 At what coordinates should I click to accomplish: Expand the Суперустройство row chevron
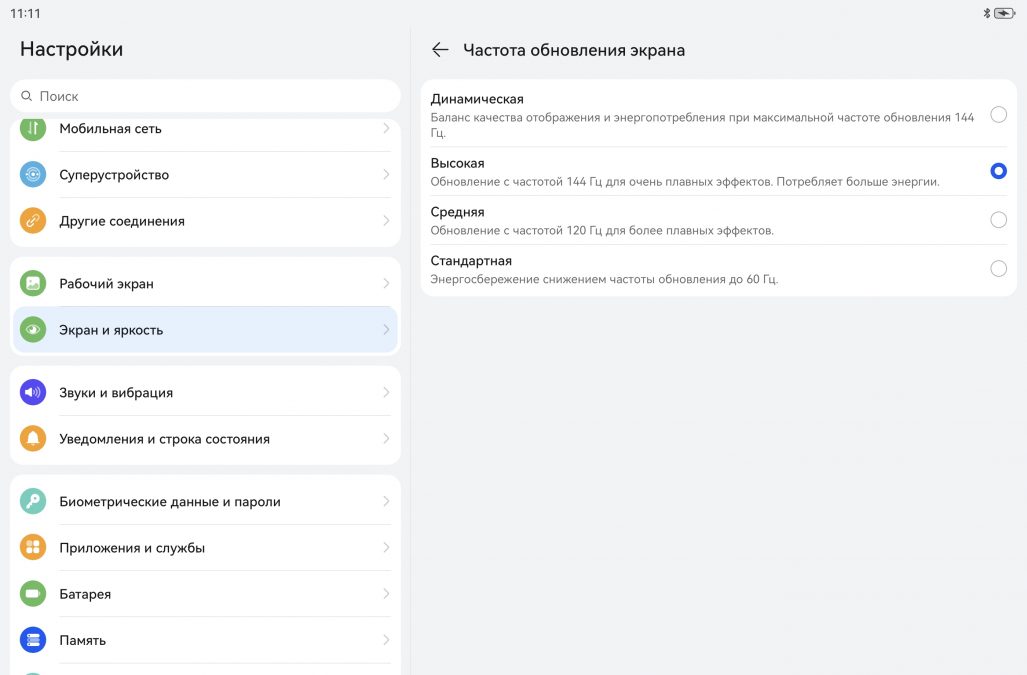click(x=386, y=175)
